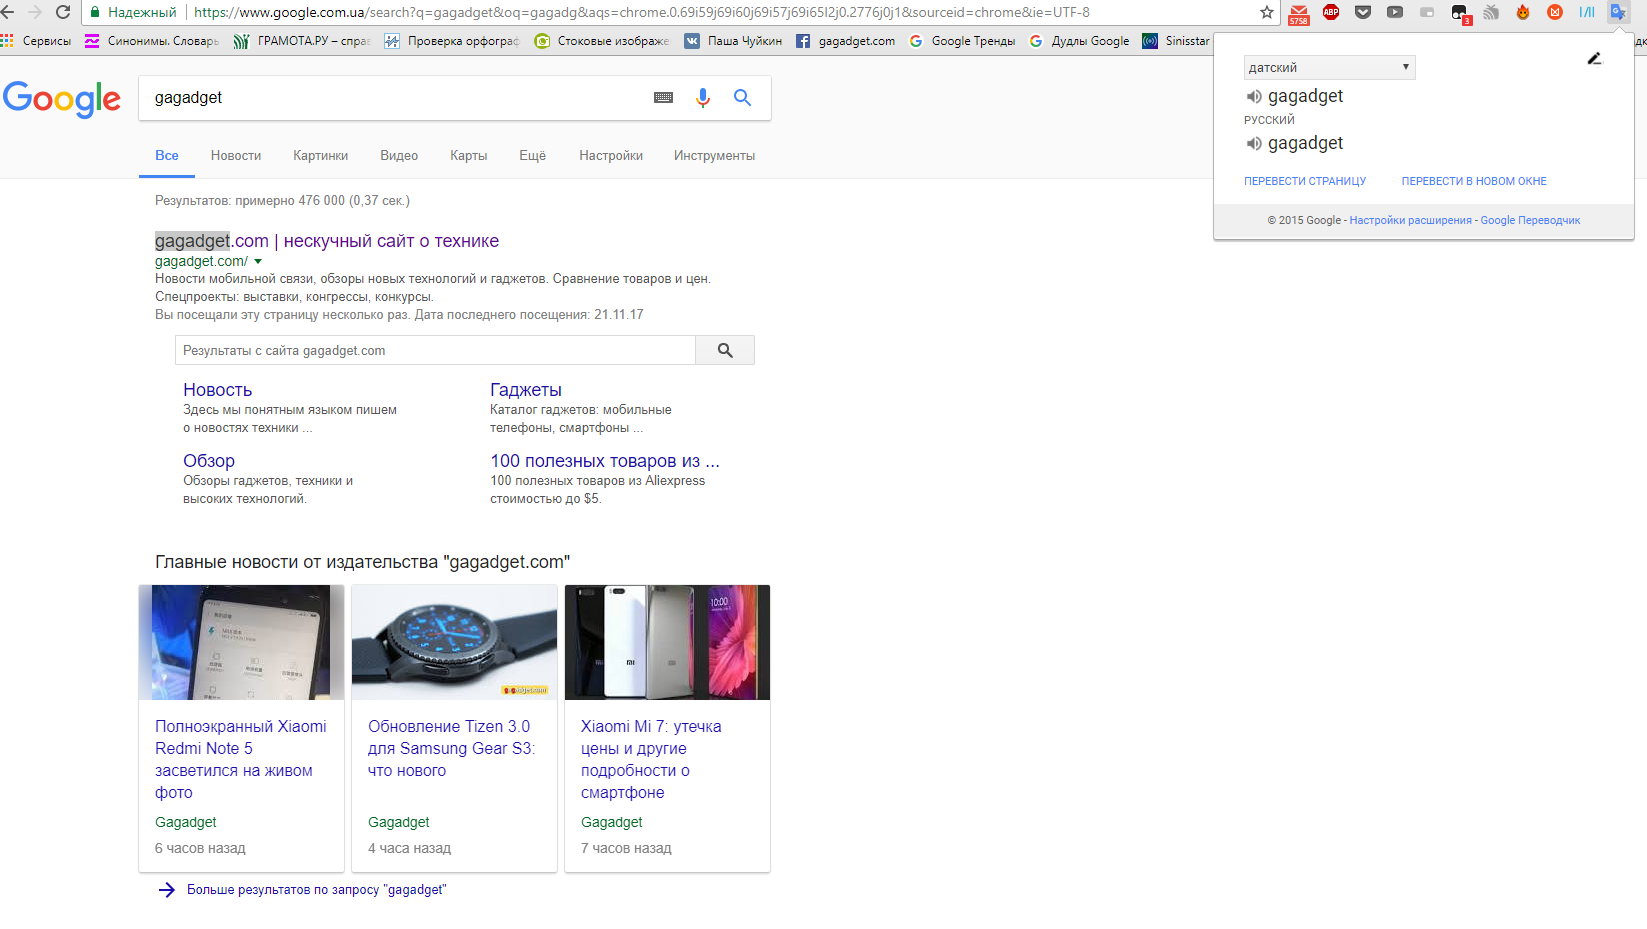The image size is (1647, 929).
Task: Click the Redmi Note 5 phone thumbnail
Action: [x=242, y=642]
